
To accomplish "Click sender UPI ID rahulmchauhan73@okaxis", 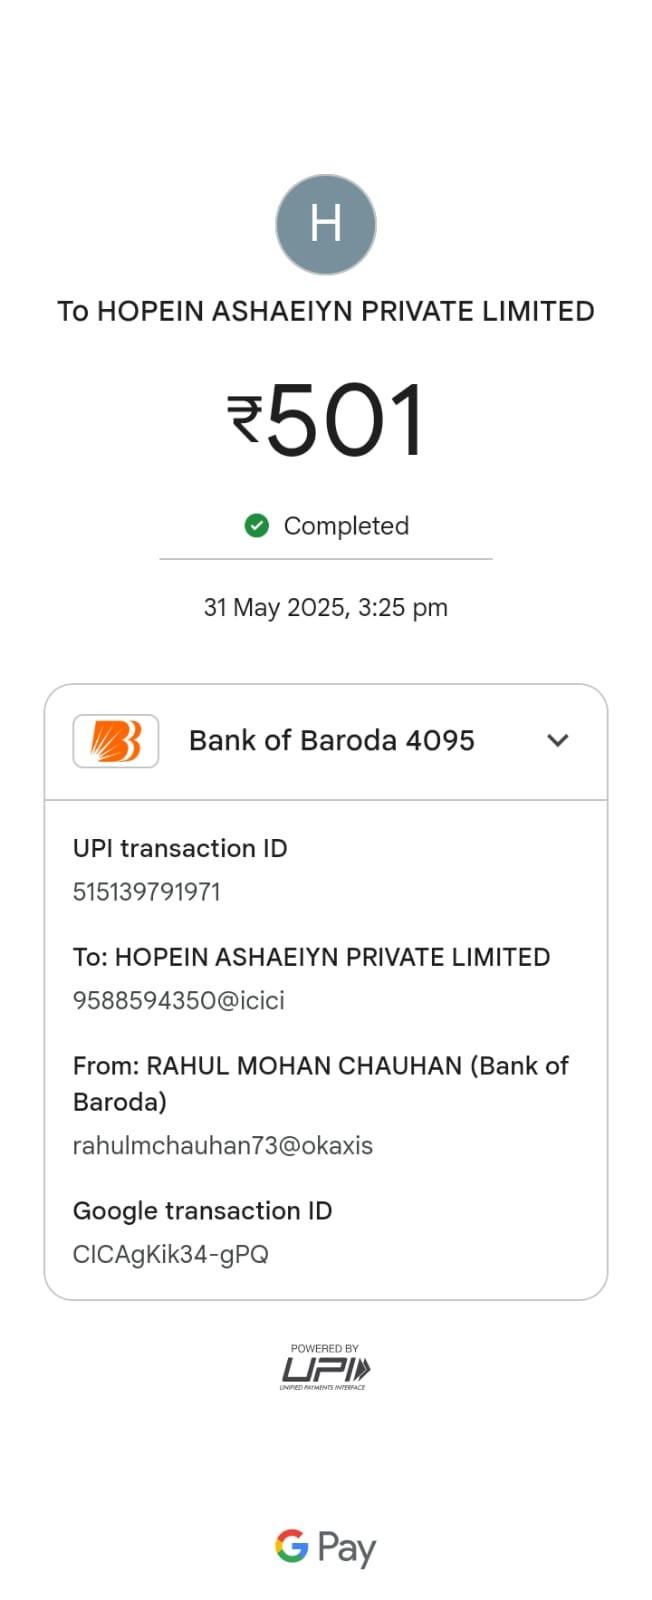I will pos(223,1146).
